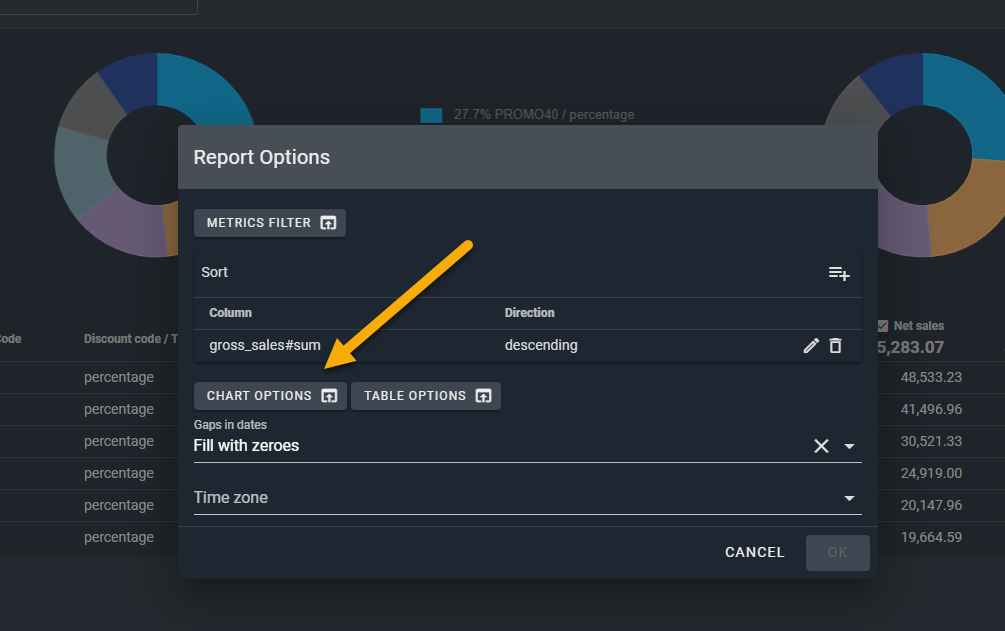Open Table Options via its popup icon

coord(483,396)
